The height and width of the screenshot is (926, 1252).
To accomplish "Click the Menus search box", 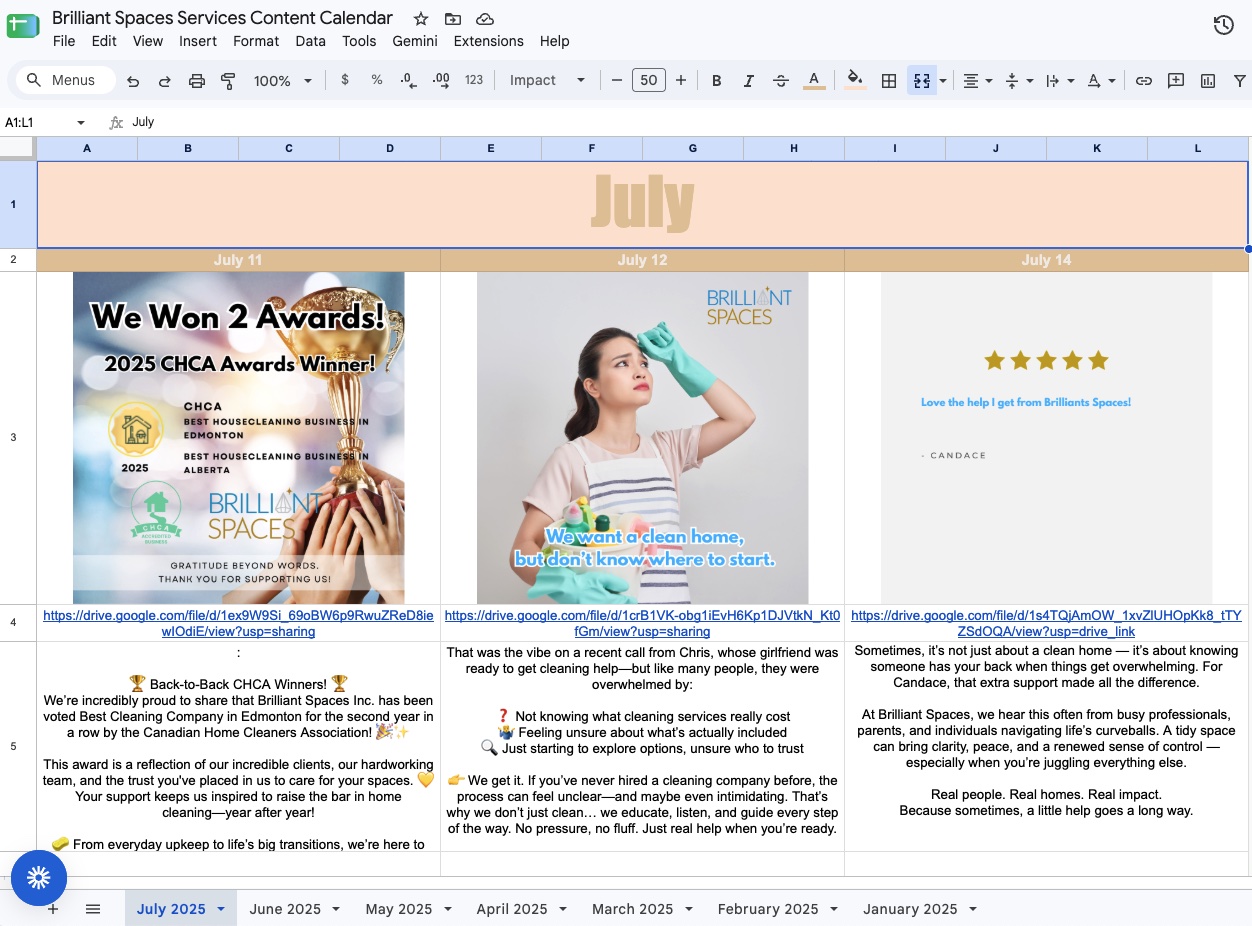I will click(66, 80).
